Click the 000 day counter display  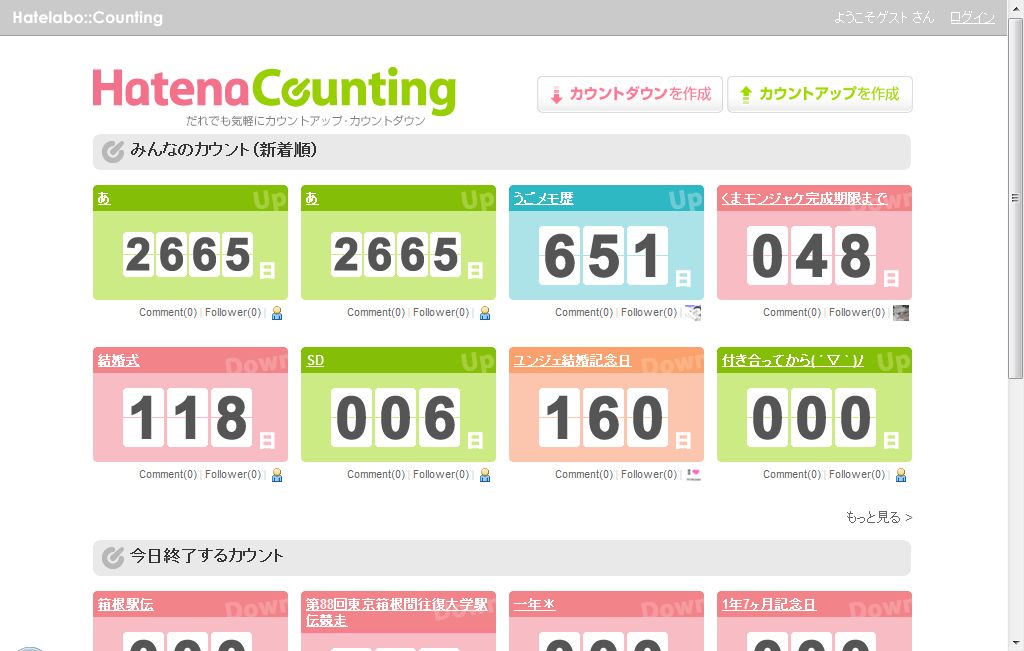[x=811, y=417]
